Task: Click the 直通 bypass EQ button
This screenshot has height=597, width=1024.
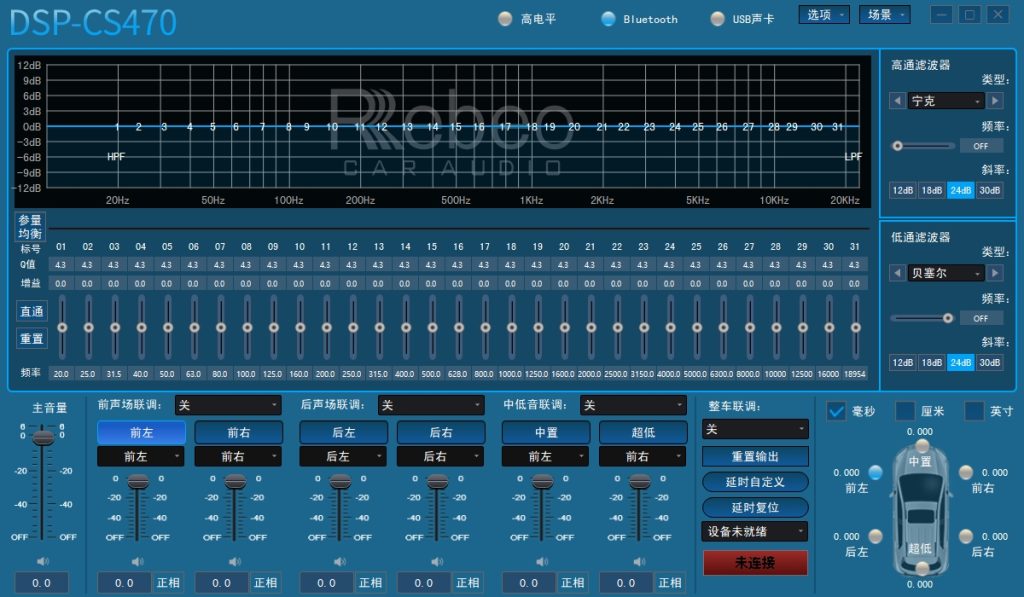Action: 31,312
